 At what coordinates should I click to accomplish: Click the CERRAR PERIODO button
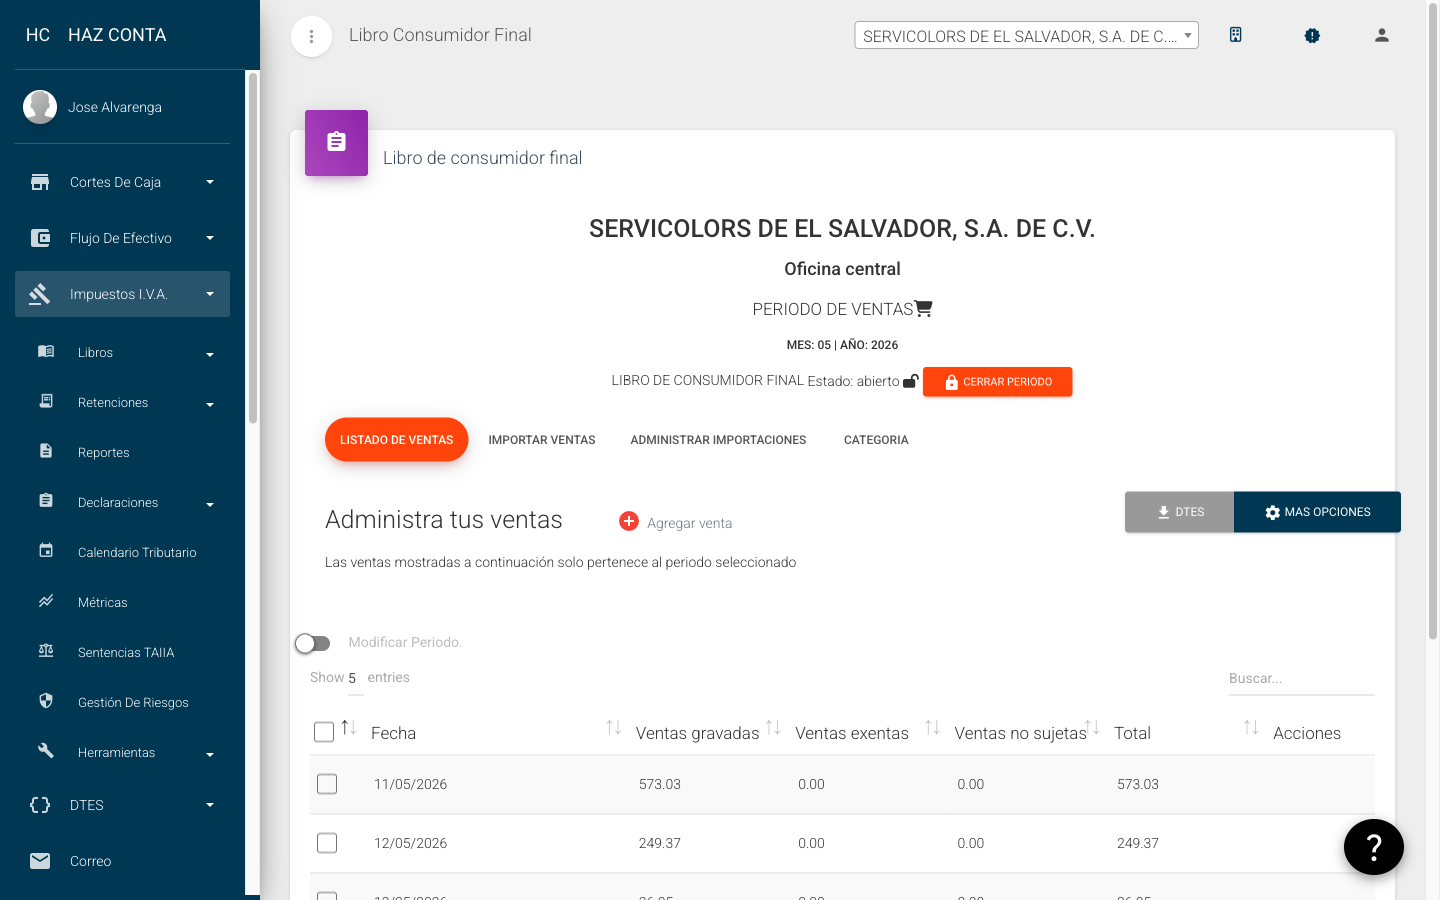pos(997,382)
